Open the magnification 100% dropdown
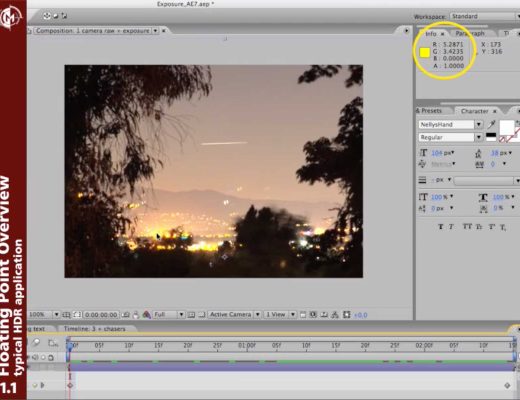520x400 pixels. [x=56, y=315]
